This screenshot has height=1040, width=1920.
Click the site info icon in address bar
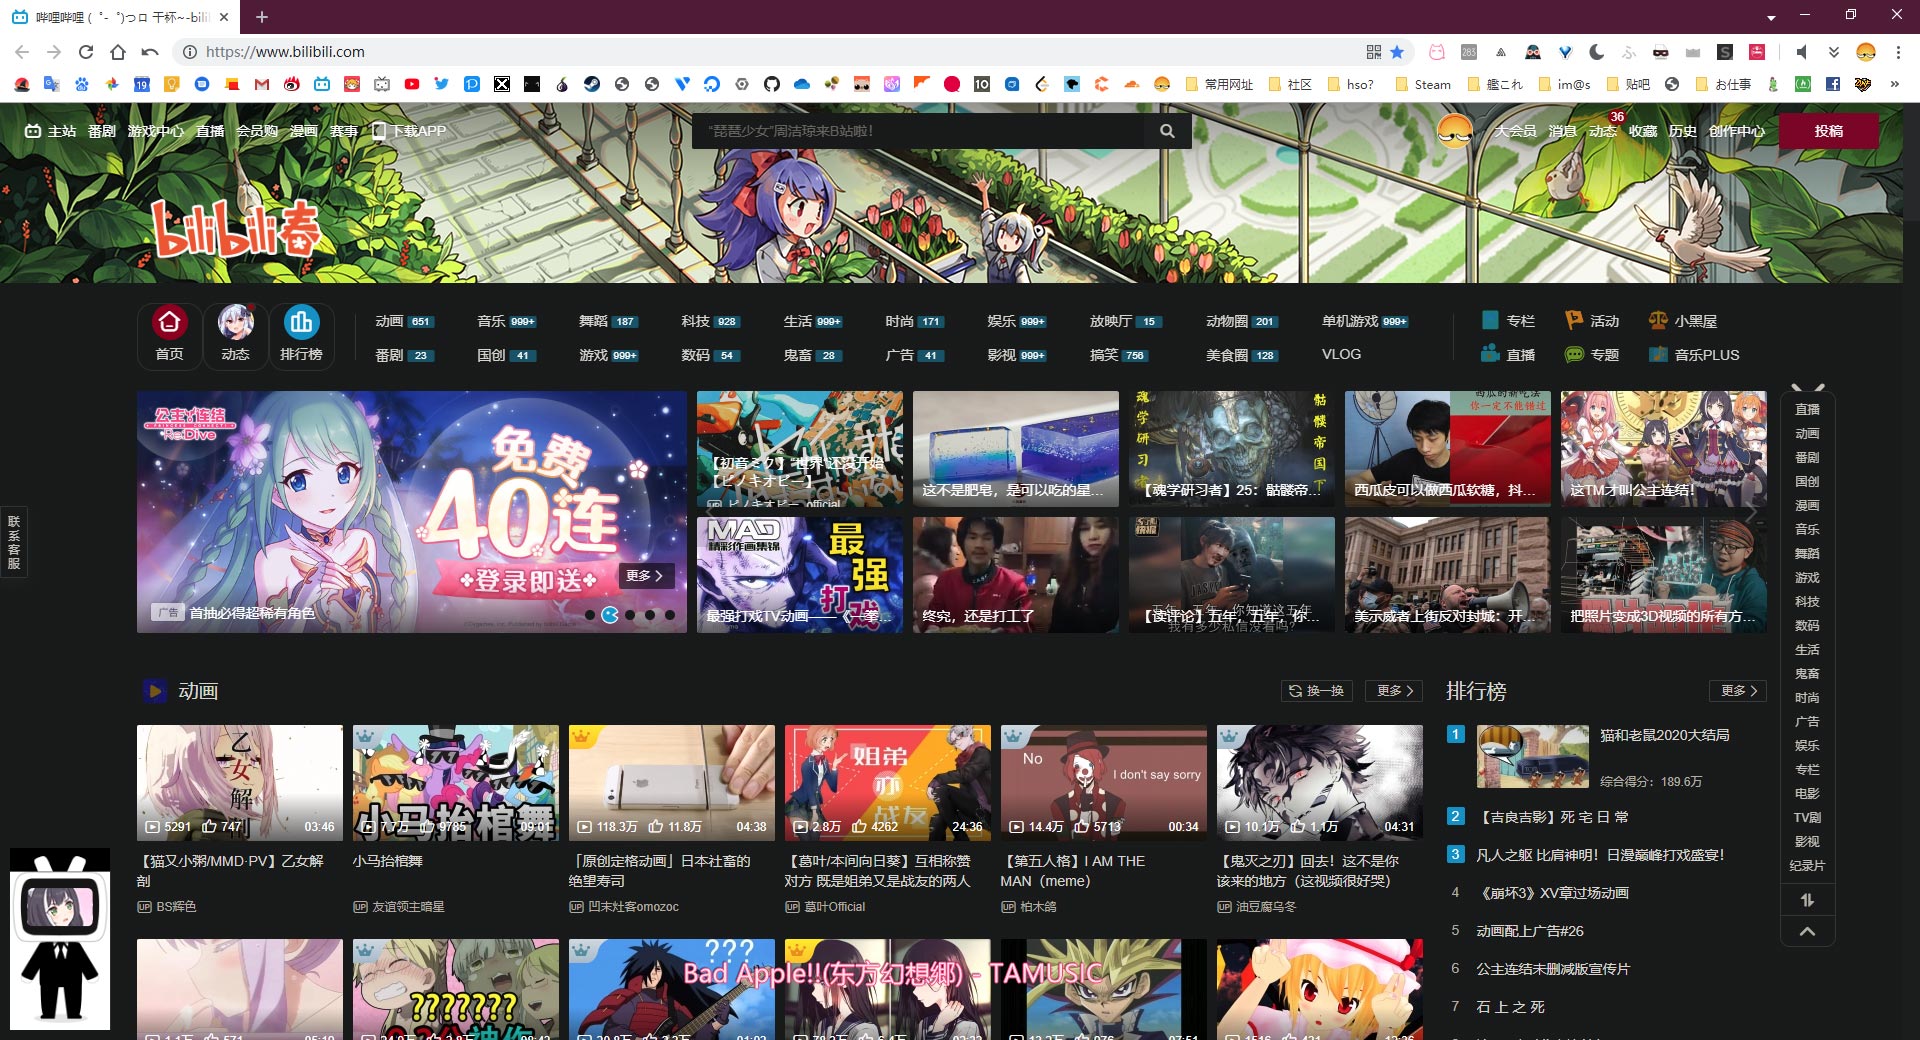pos(190,52)
